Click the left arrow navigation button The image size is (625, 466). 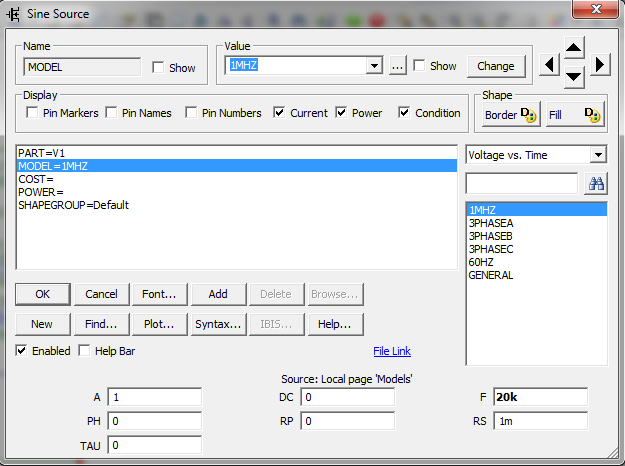(x=550, y=65)
